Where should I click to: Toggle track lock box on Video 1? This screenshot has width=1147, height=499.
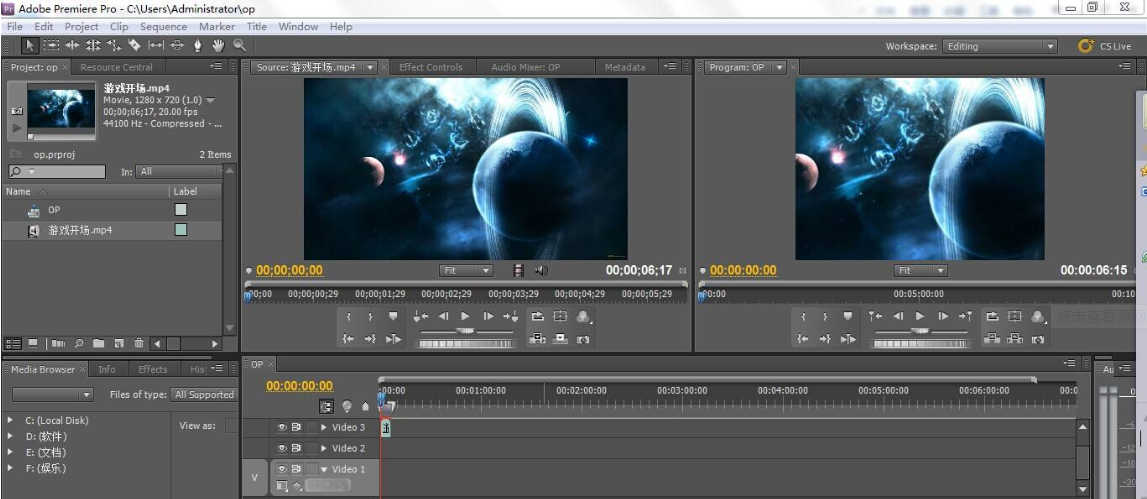pos(312,469)
